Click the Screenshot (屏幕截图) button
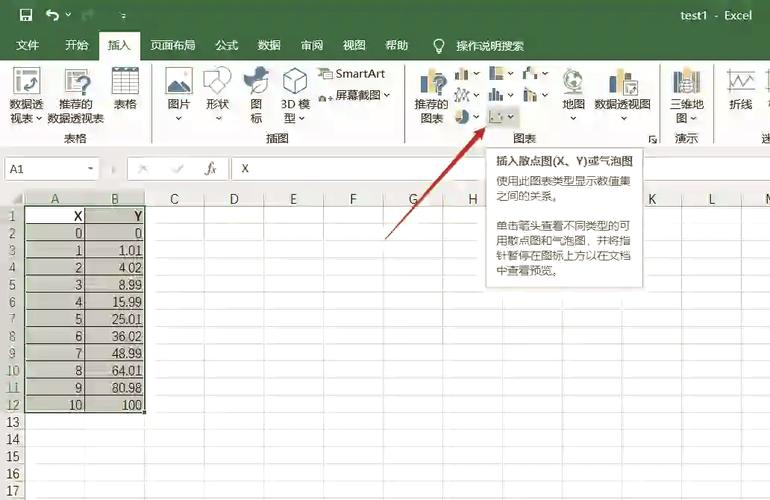Image resolution: width=770 pixels, height=500 pixels. (x=355, y=96)
